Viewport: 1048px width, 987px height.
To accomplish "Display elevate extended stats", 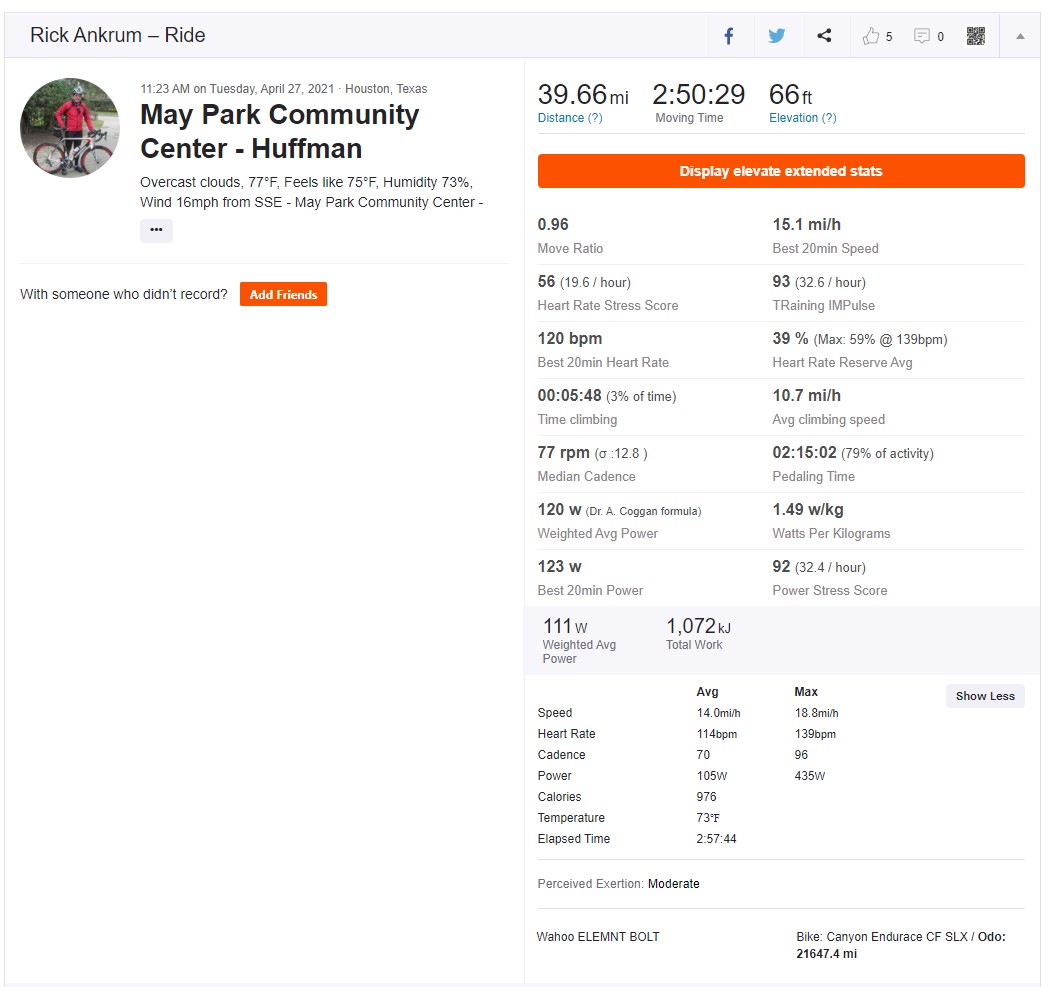I will pos(781,171).
